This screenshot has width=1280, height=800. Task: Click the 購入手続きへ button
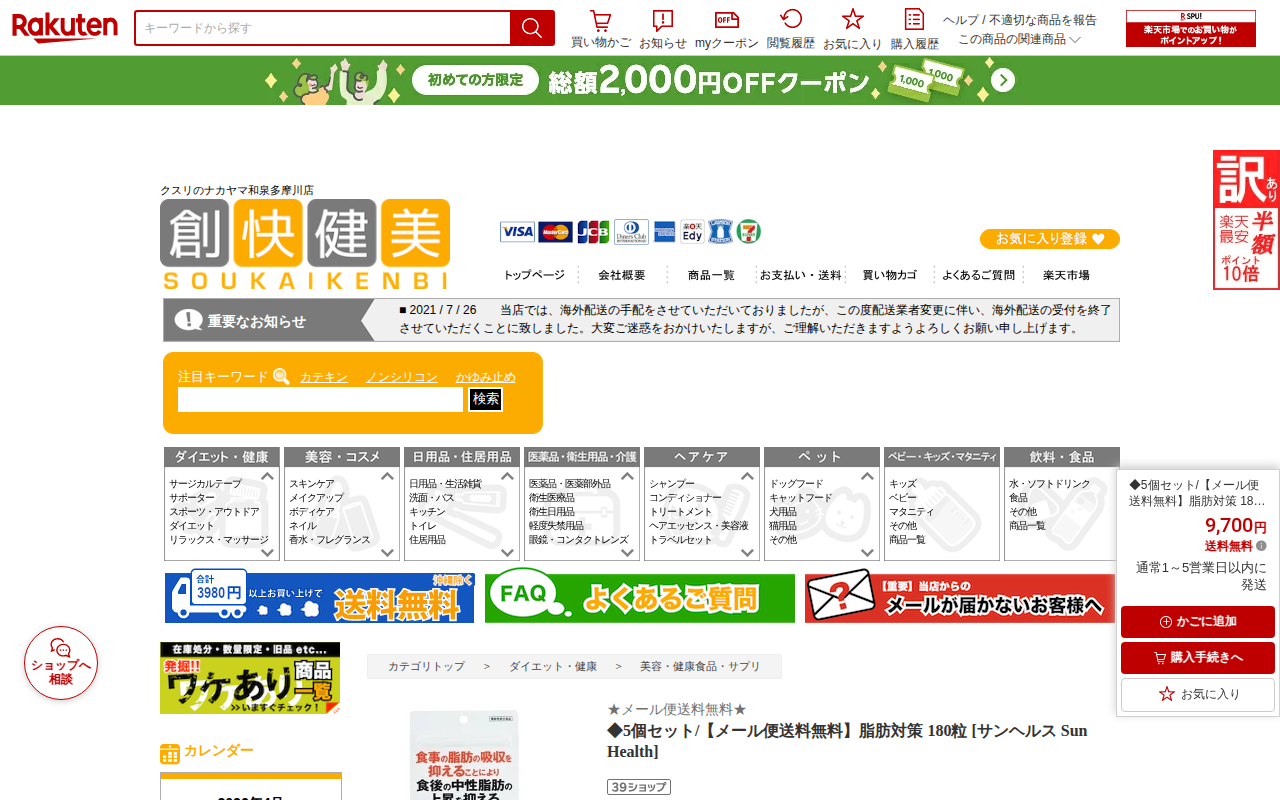pos(1198,658)
